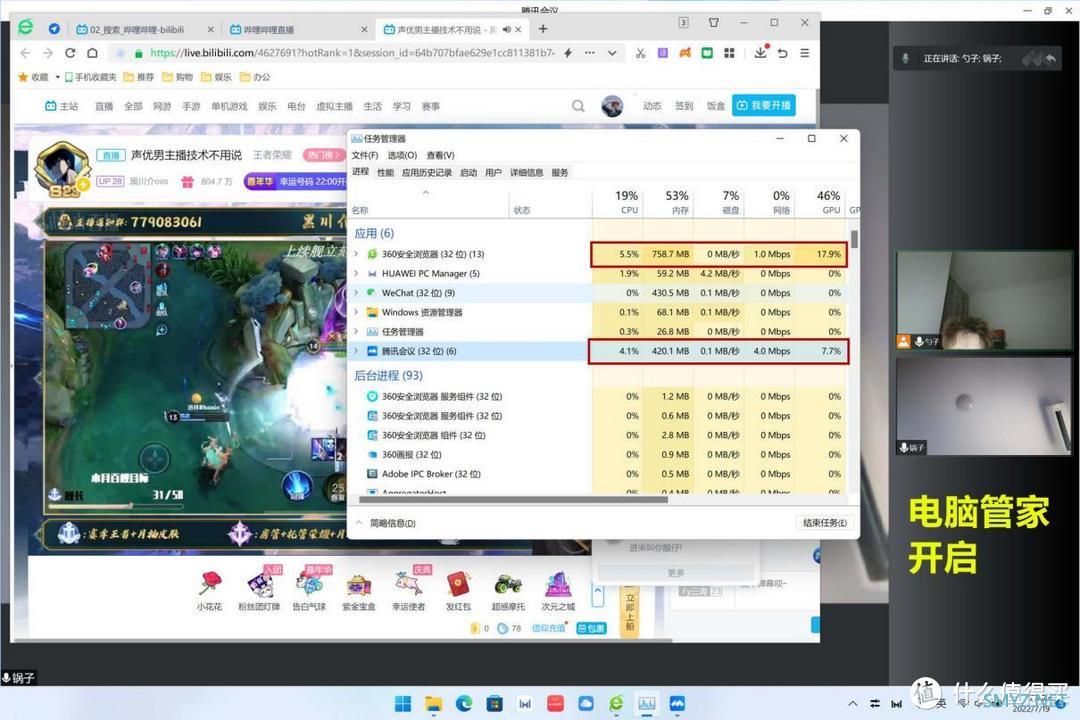
Task: Click the browser undo-closed-tab arrow icon
Action: coord(782,53)
